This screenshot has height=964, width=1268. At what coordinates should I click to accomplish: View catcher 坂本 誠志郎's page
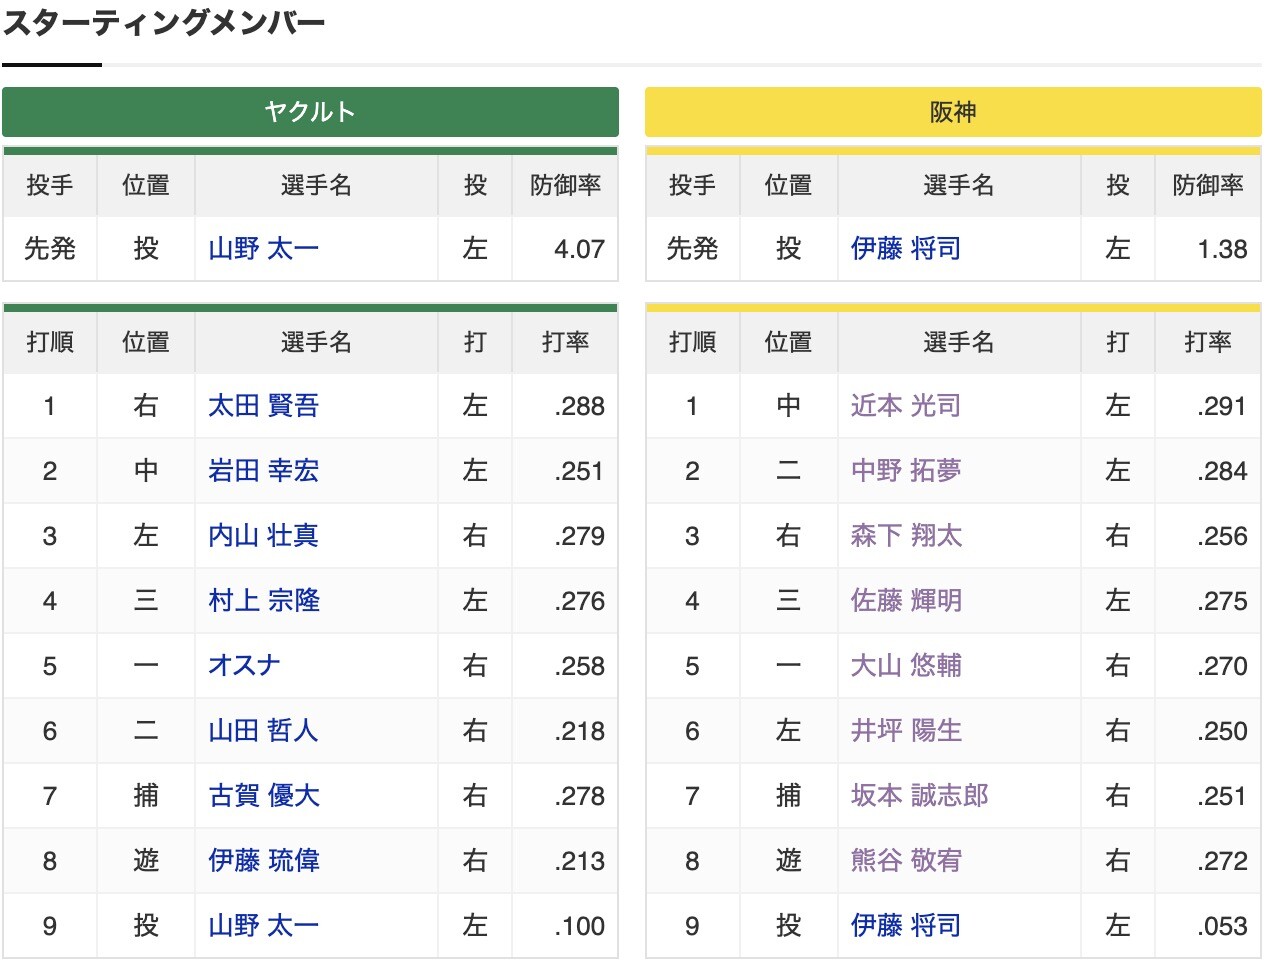[903, 795]
